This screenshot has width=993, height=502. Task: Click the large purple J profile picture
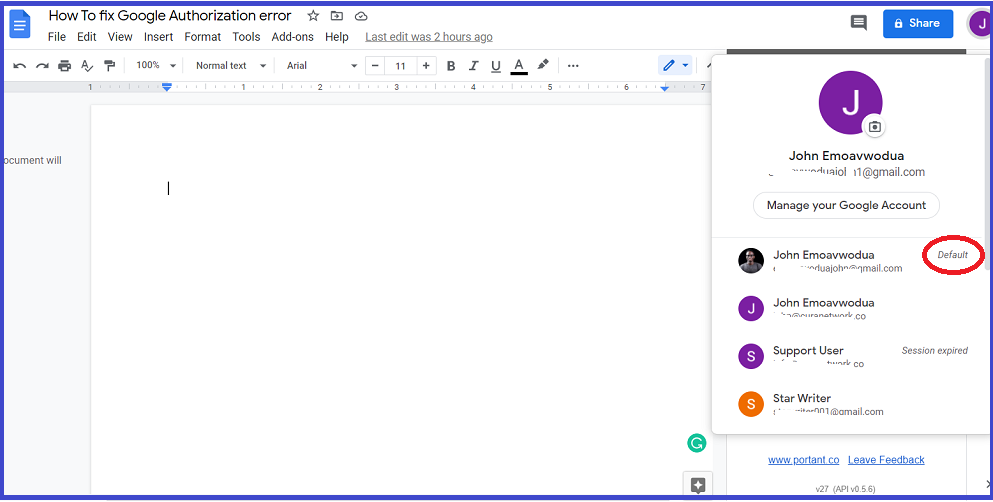pyautogui.click(x=851, y=103)
